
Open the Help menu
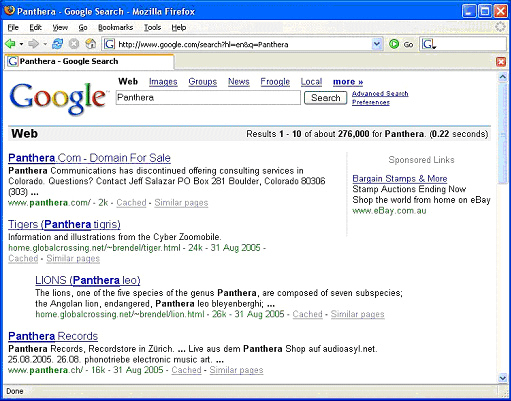[179, 28]
